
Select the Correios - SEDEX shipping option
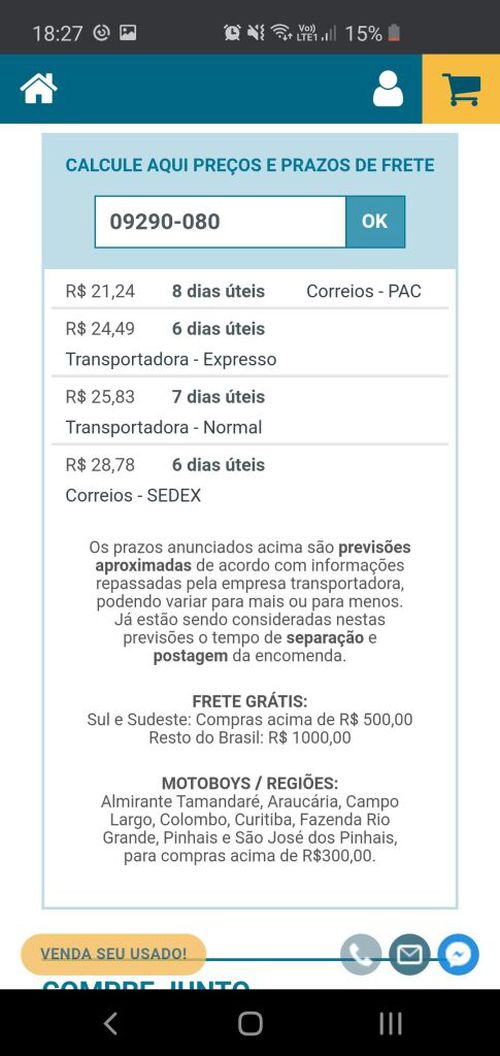pos(250,480)
